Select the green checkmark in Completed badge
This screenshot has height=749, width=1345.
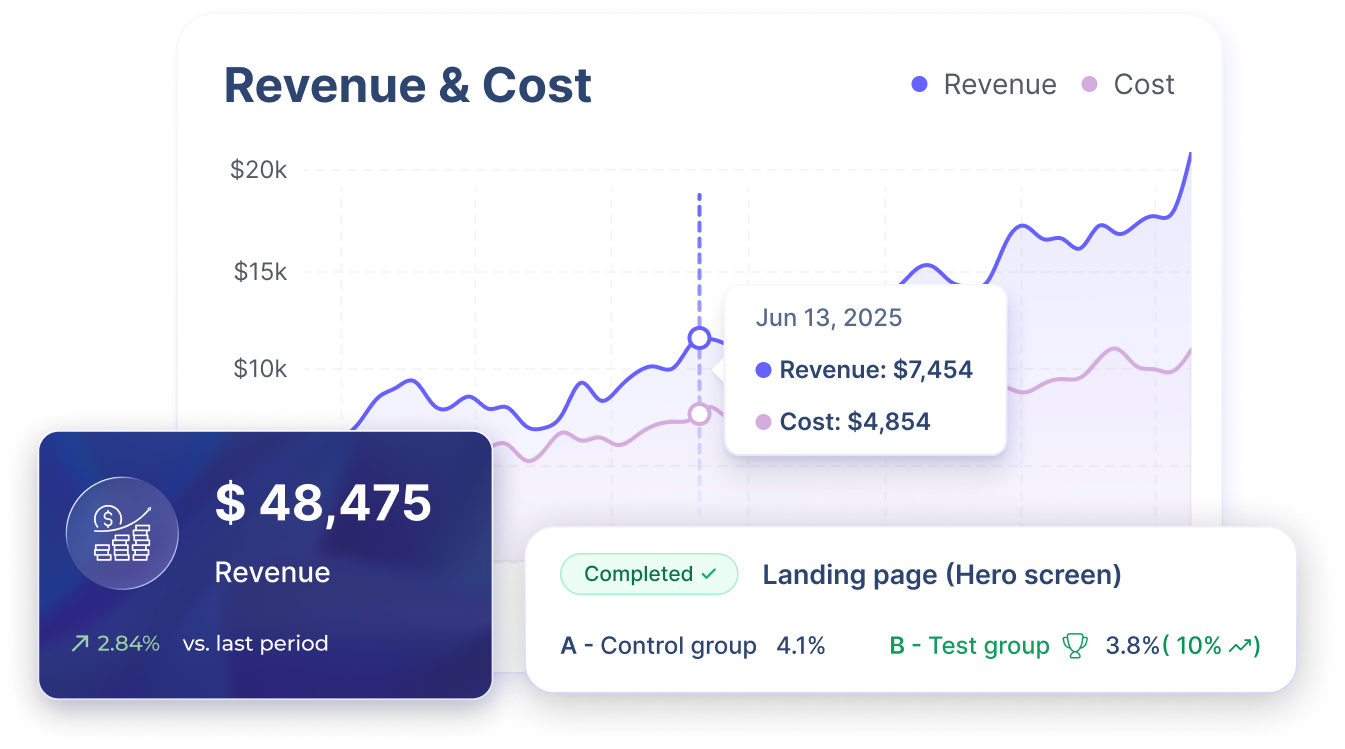tap(709, 574)
